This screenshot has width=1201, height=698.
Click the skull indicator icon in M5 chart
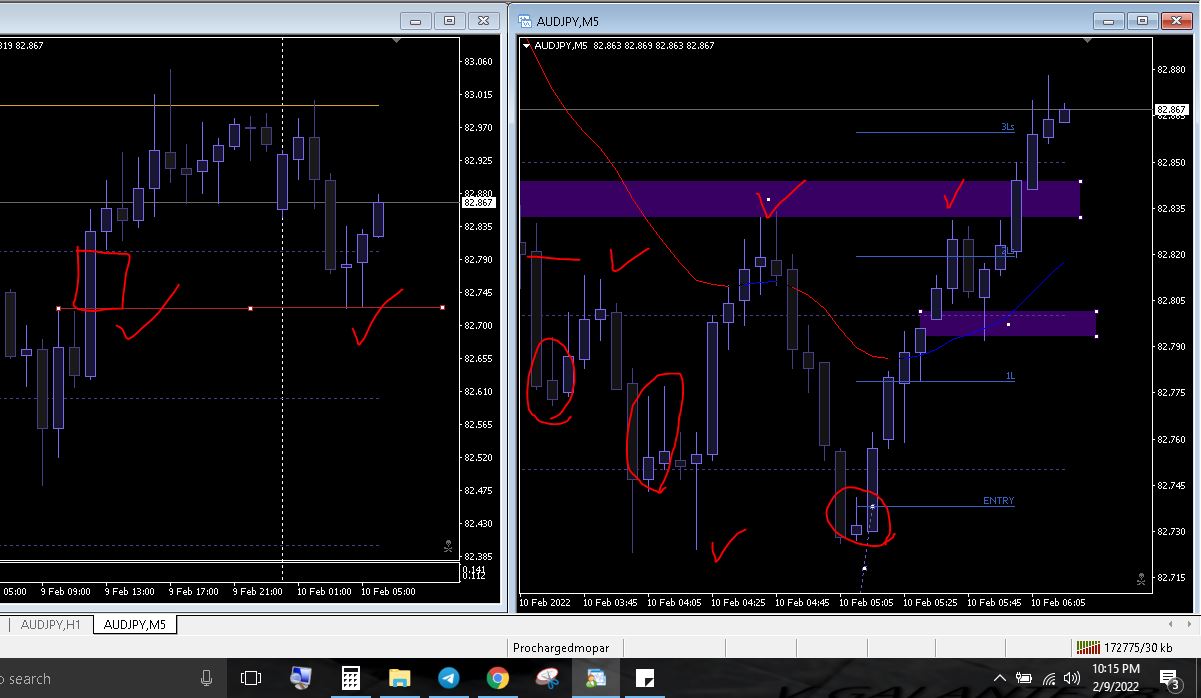[x=1140, y=578]
